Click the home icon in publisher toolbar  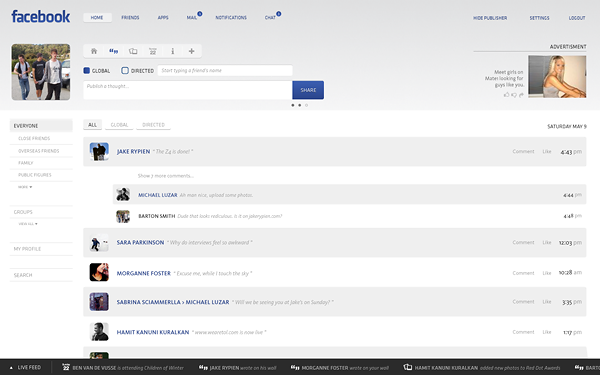click(x=94, y=51)
